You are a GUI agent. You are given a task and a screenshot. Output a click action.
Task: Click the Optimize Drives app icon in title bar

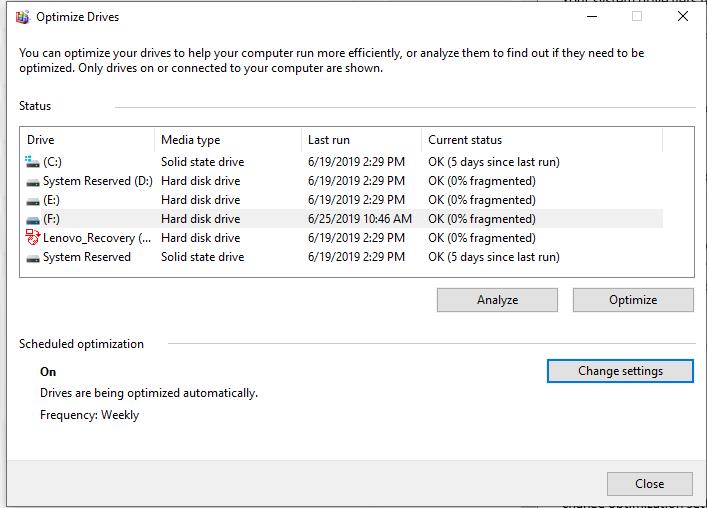coord(22,17)
